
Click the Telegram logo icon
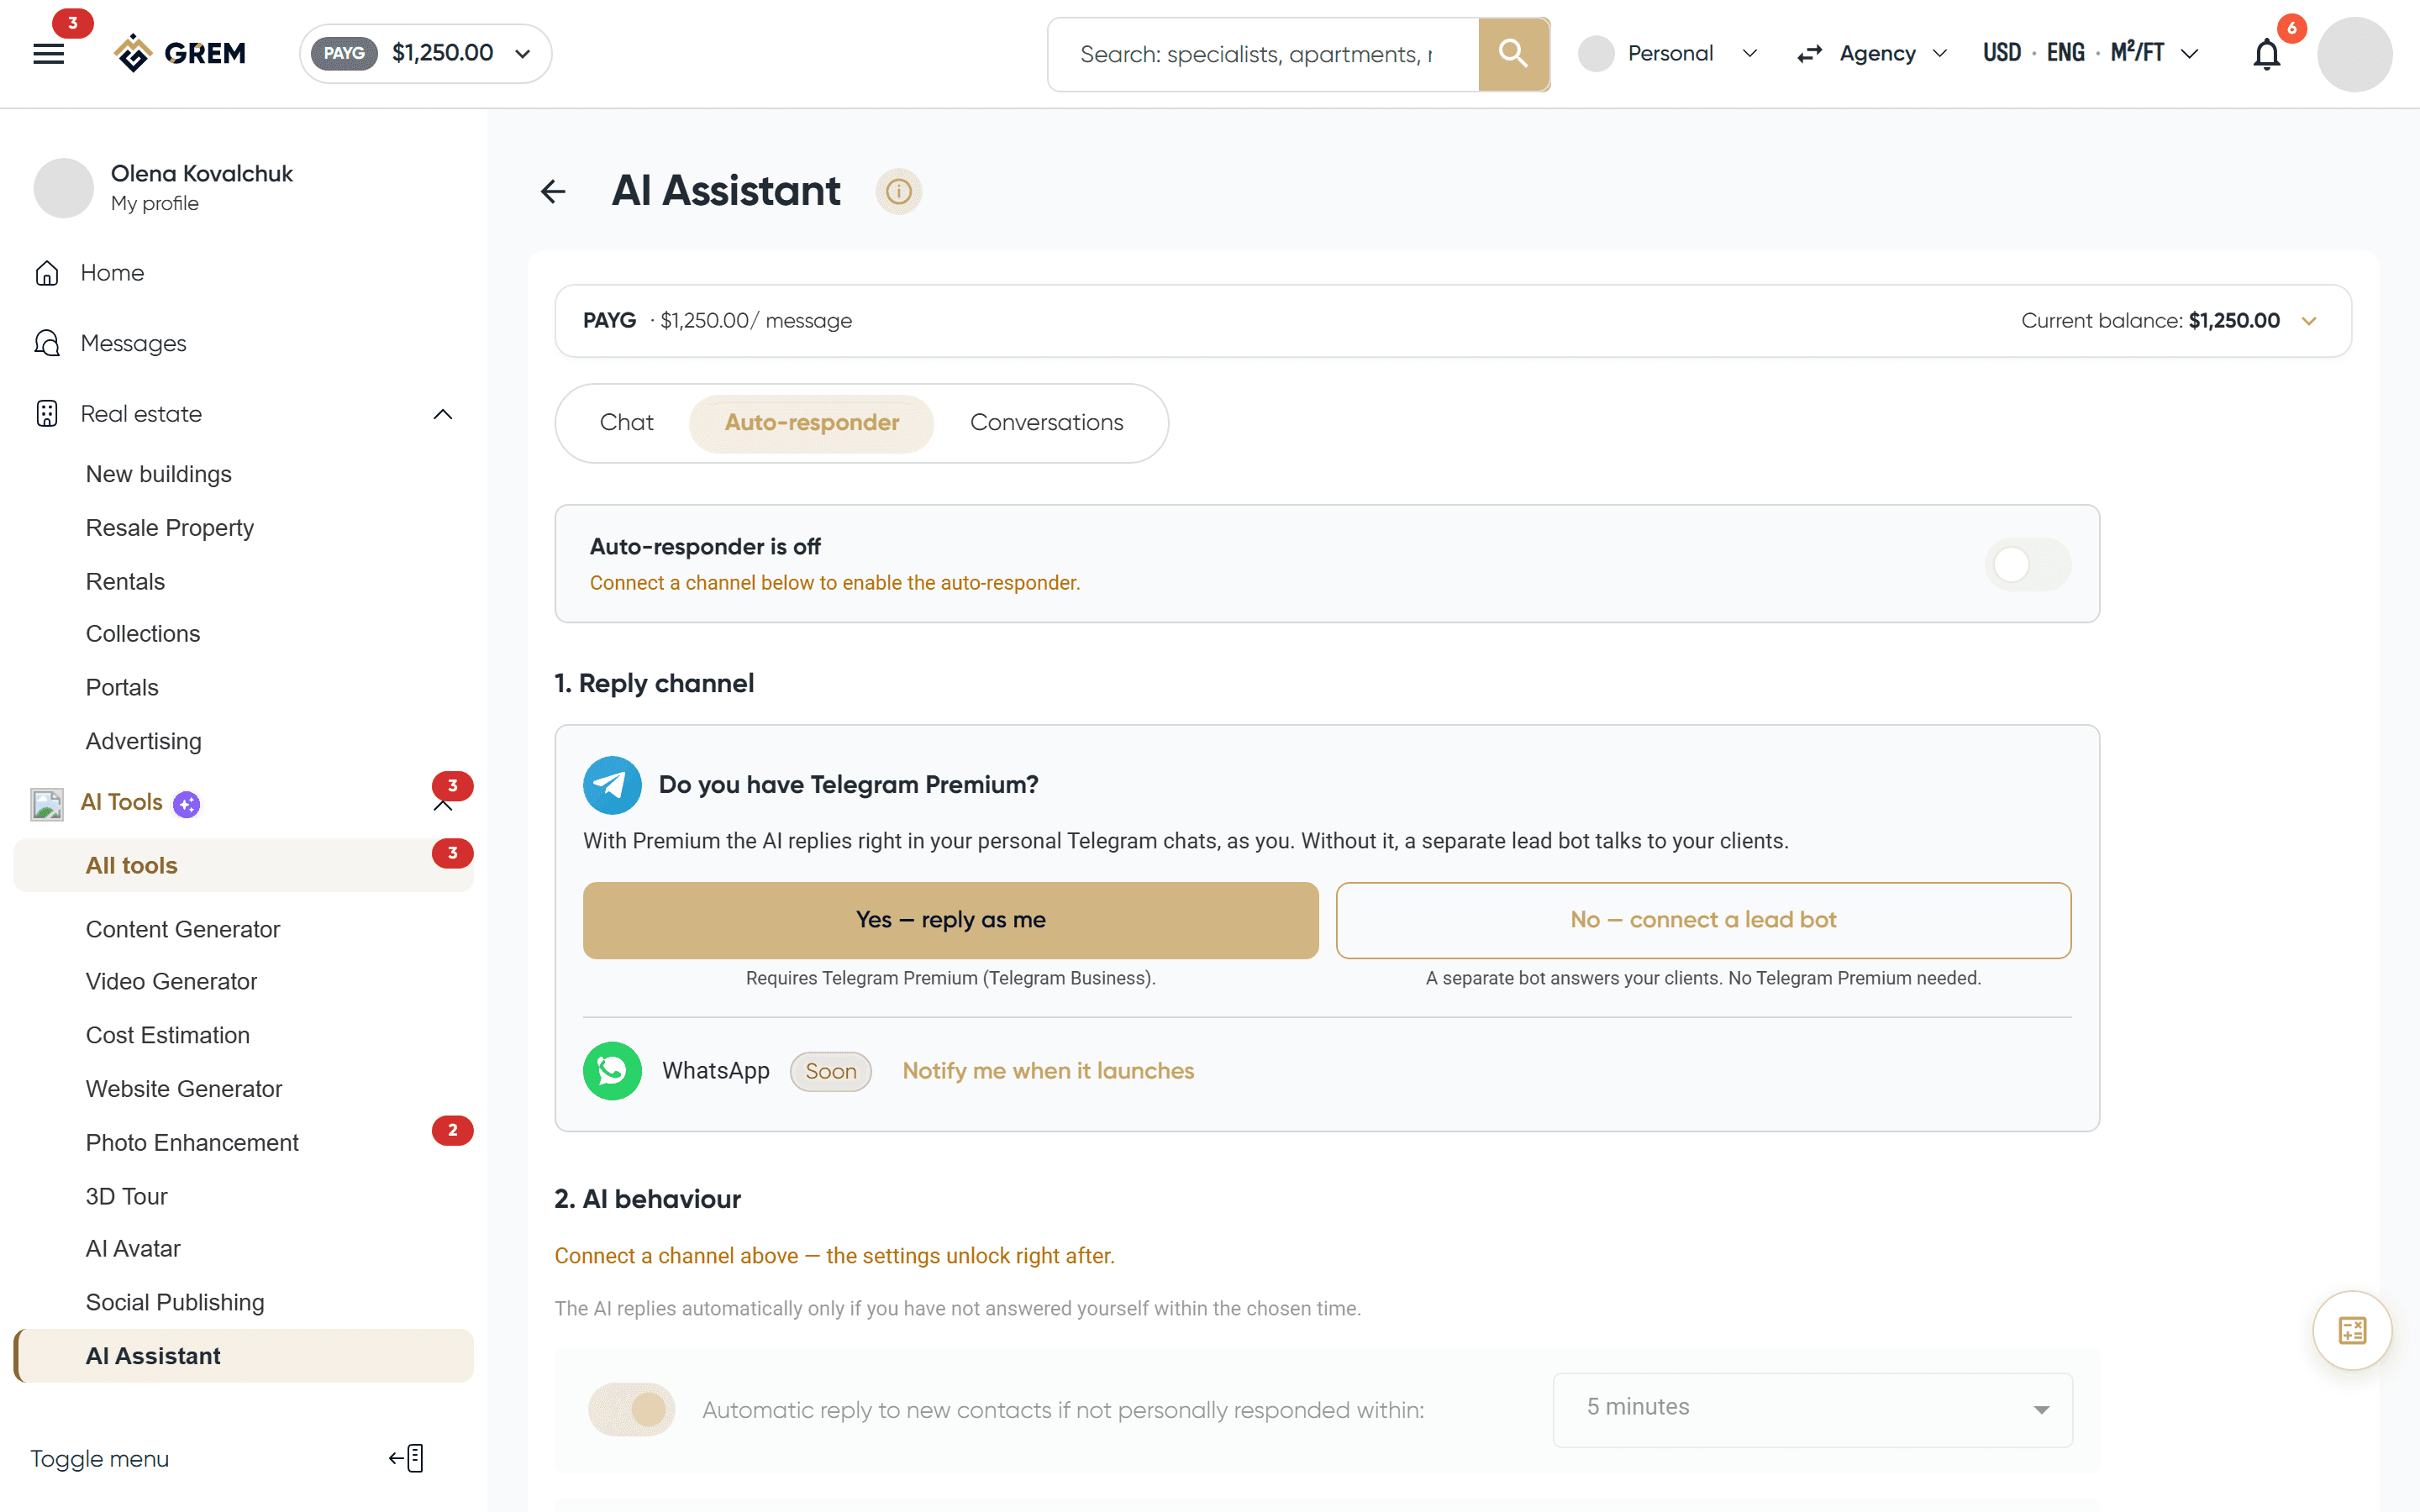pos(612,785)
